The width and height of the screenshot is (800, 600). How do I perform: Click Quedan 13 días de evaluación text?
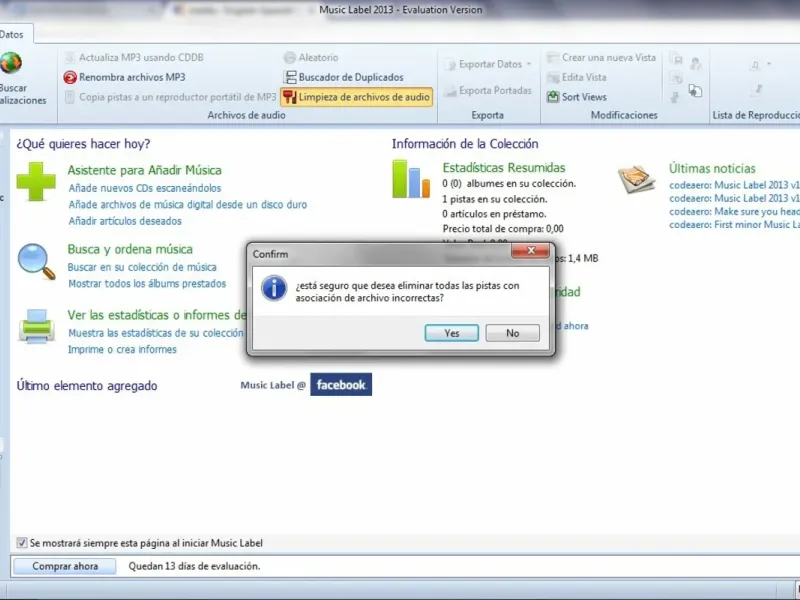[194, 566]
